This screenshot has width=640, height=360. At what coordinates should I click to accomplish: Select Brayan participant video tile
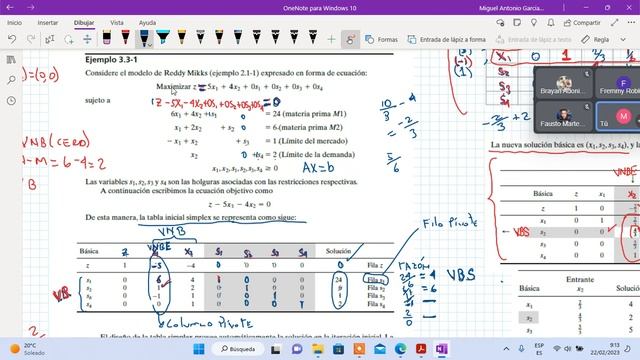coord(563,83)
